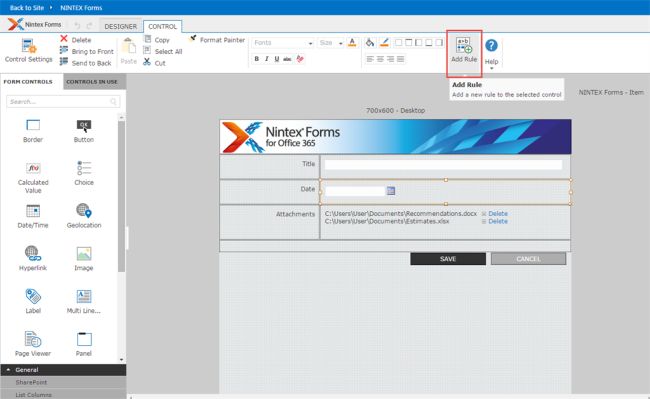Open the Date calendar picker

point(390,191)
